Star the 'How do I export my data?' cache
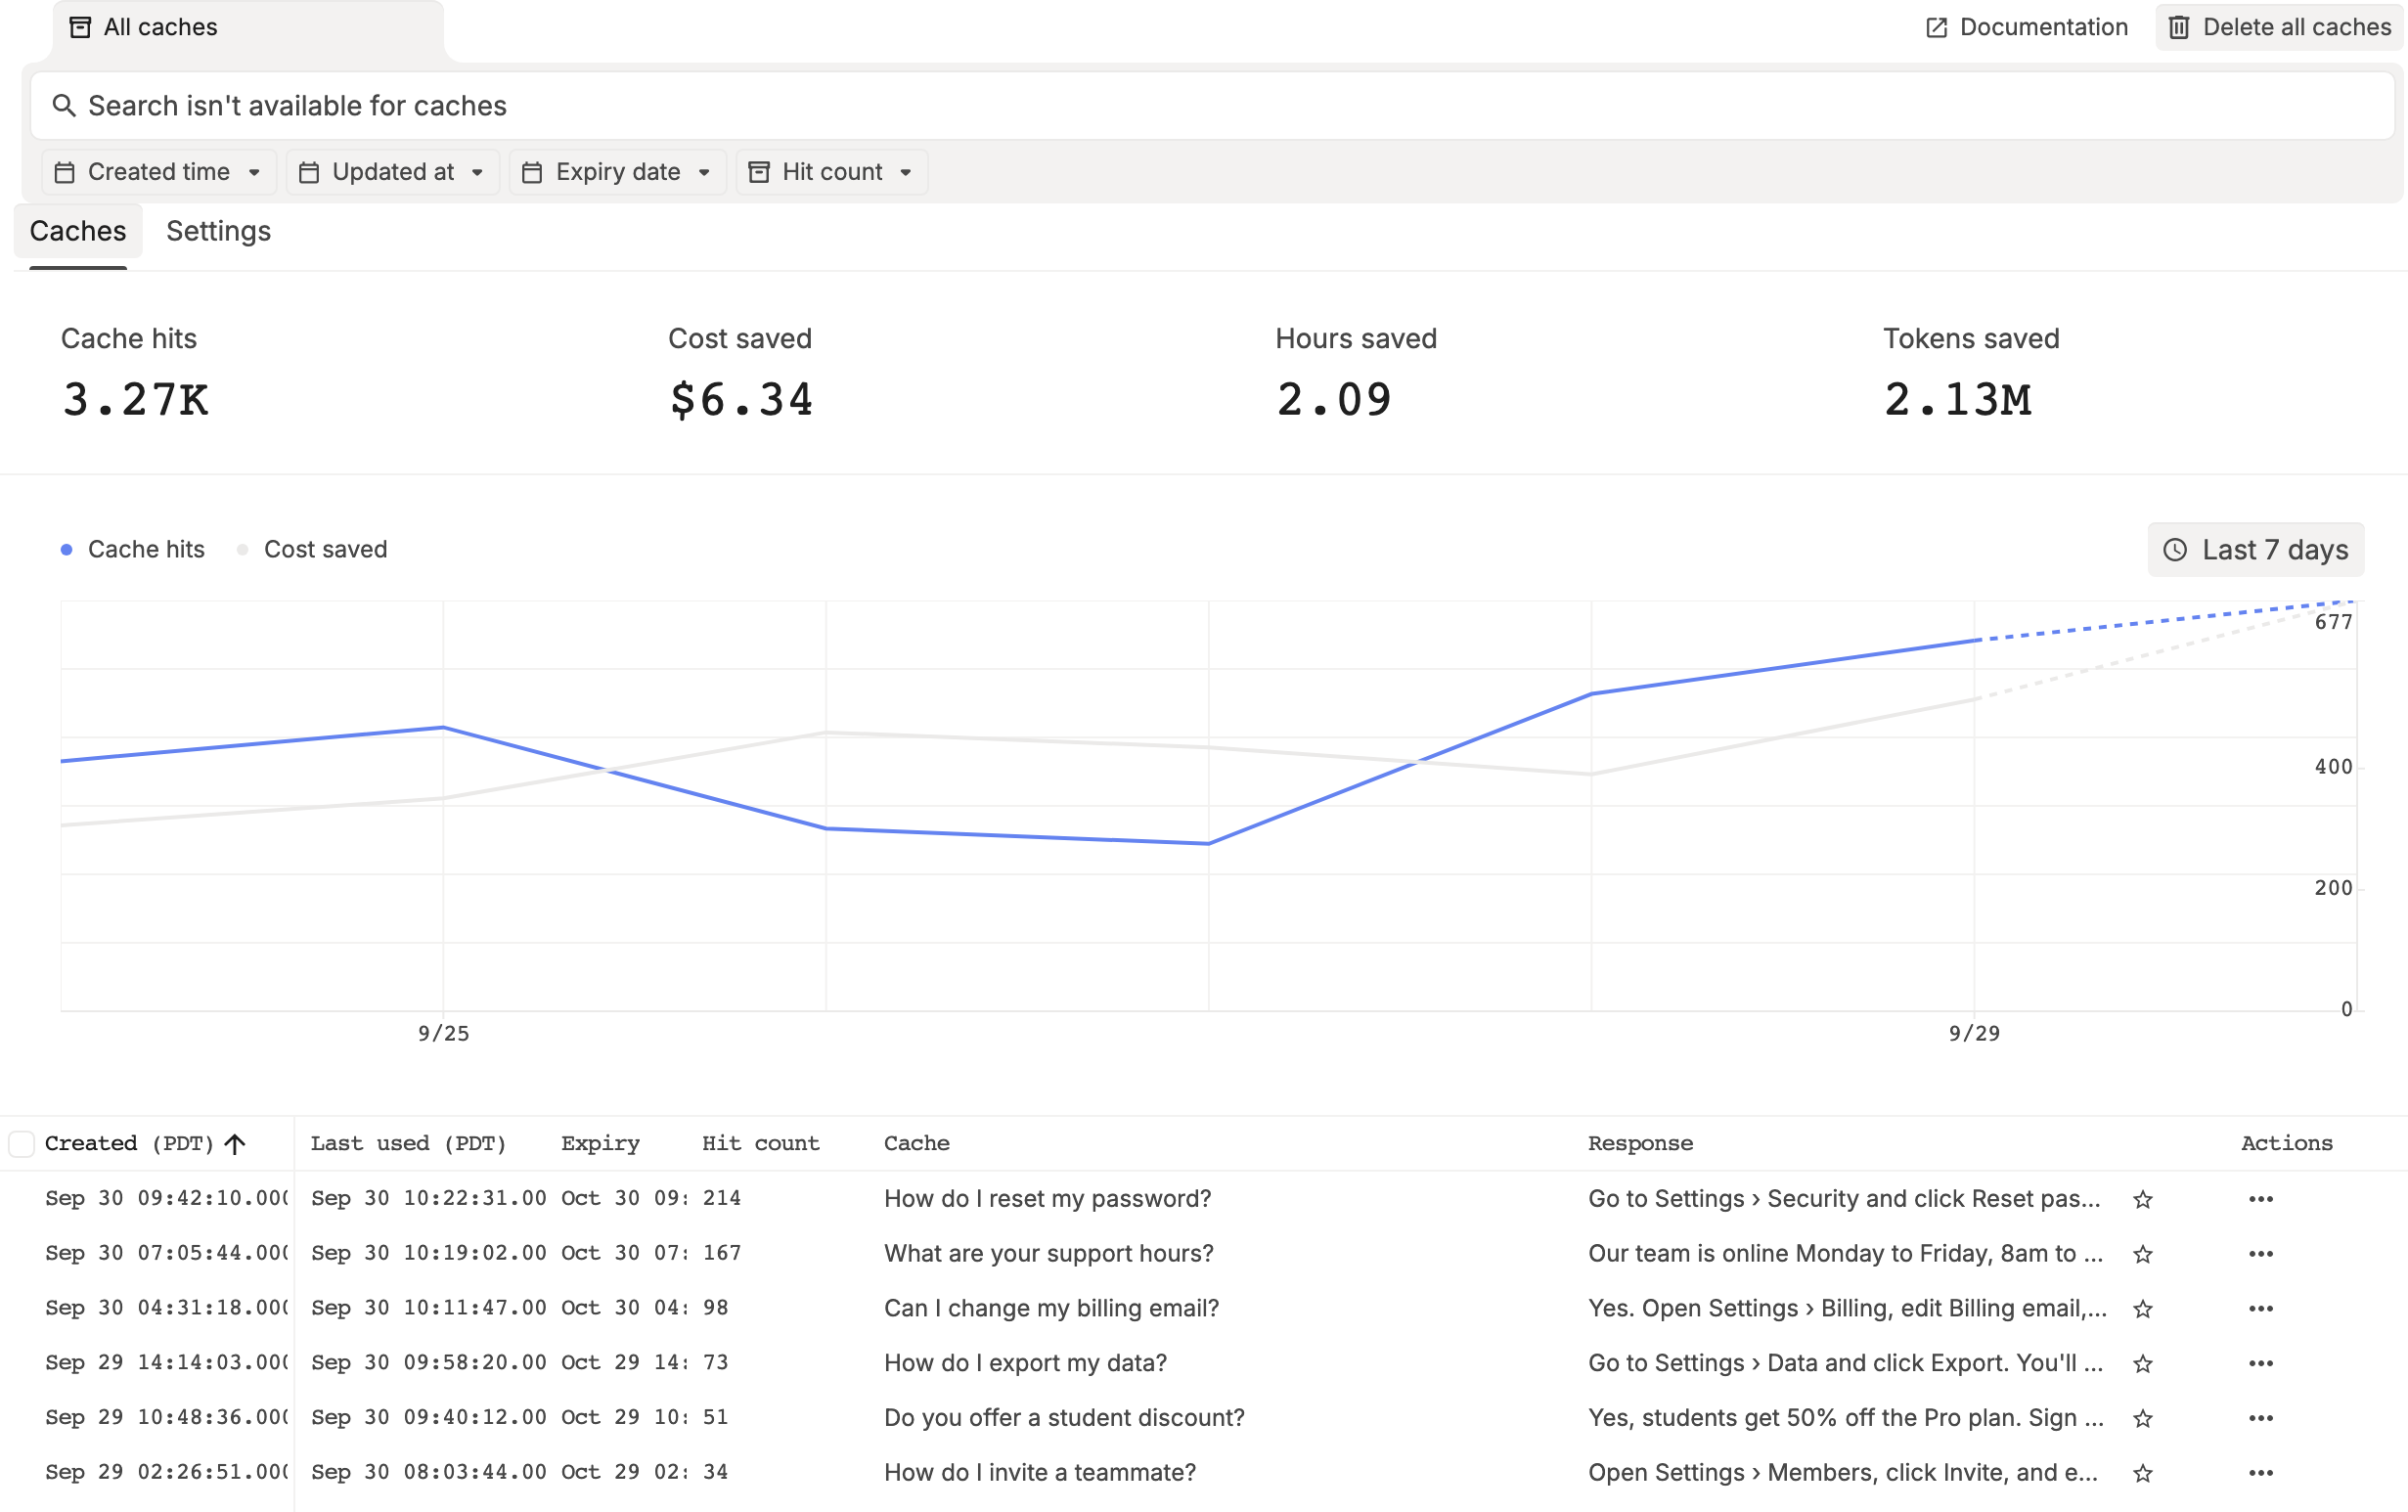Image resolution: width=2408 pixels, height=1512 pixels. [x=2142, y=1364]
